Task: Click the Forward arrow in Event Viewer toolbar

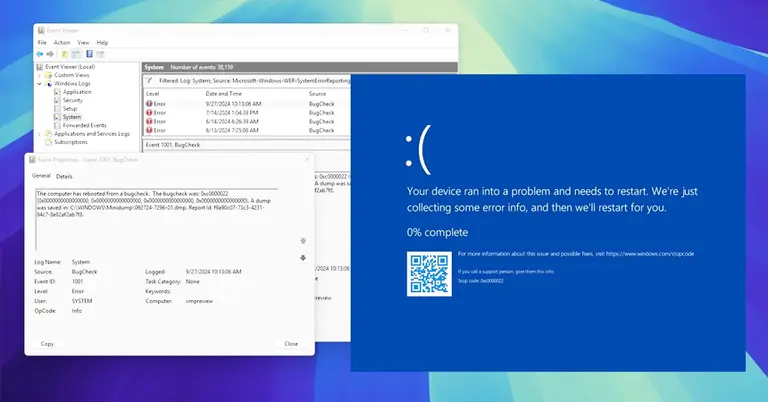Action: [x=50, y=54]
